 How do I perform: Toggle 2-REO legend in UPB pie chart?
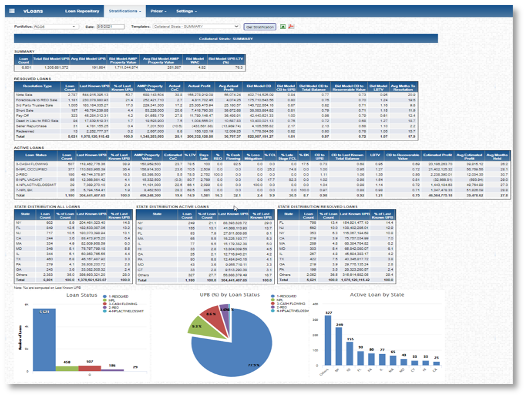coord(279,307)
